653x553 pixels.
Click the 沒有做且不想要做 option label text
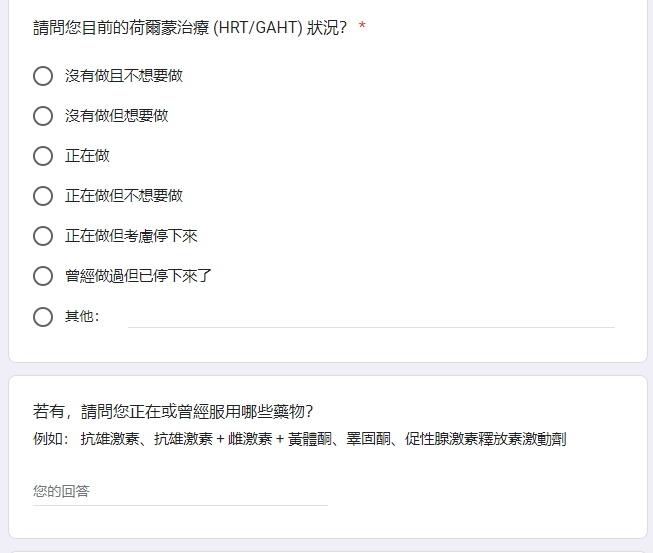point(124,76)
